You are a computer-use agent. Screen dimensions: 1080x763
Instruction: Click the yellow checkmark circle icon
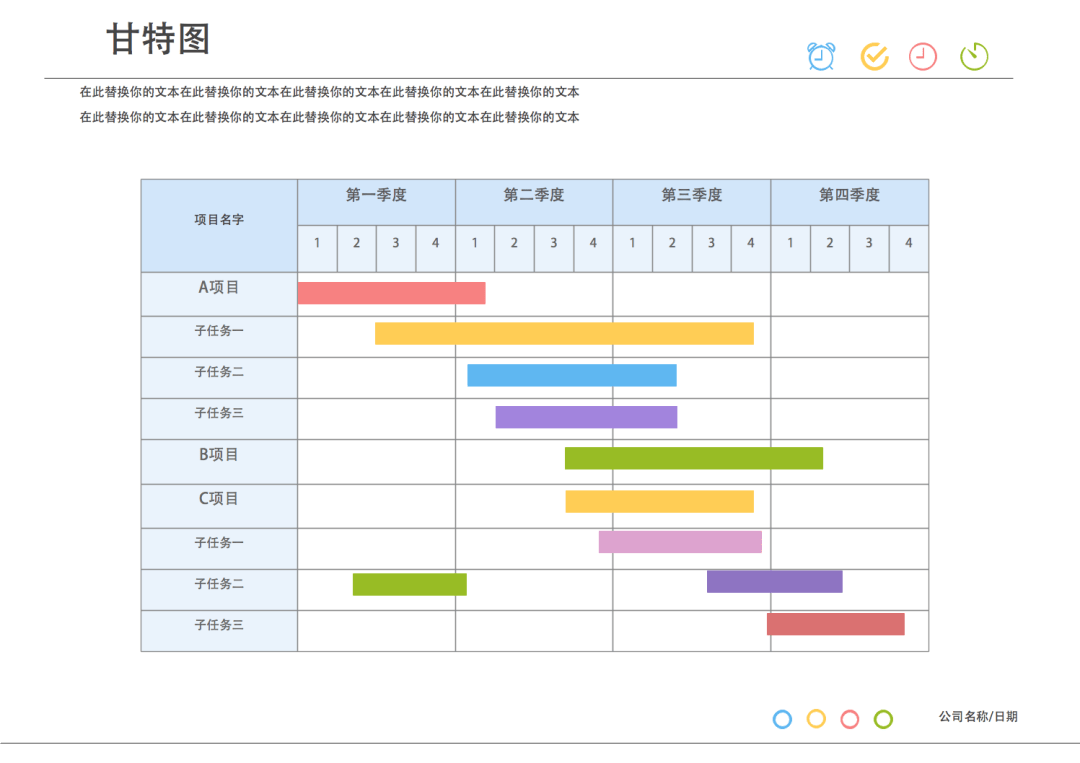875,56
